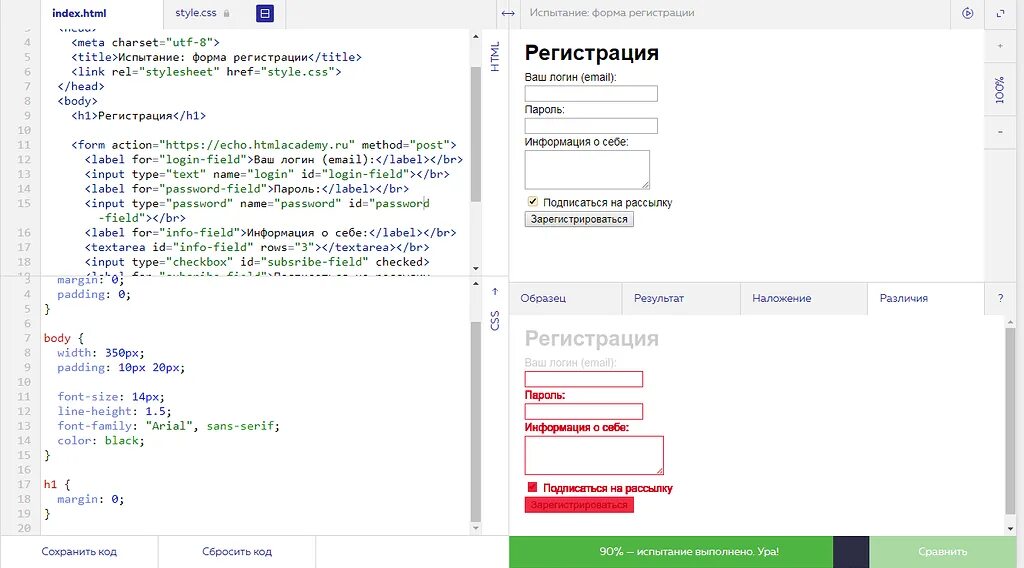Click the CSS panel label

click(495, 320)
